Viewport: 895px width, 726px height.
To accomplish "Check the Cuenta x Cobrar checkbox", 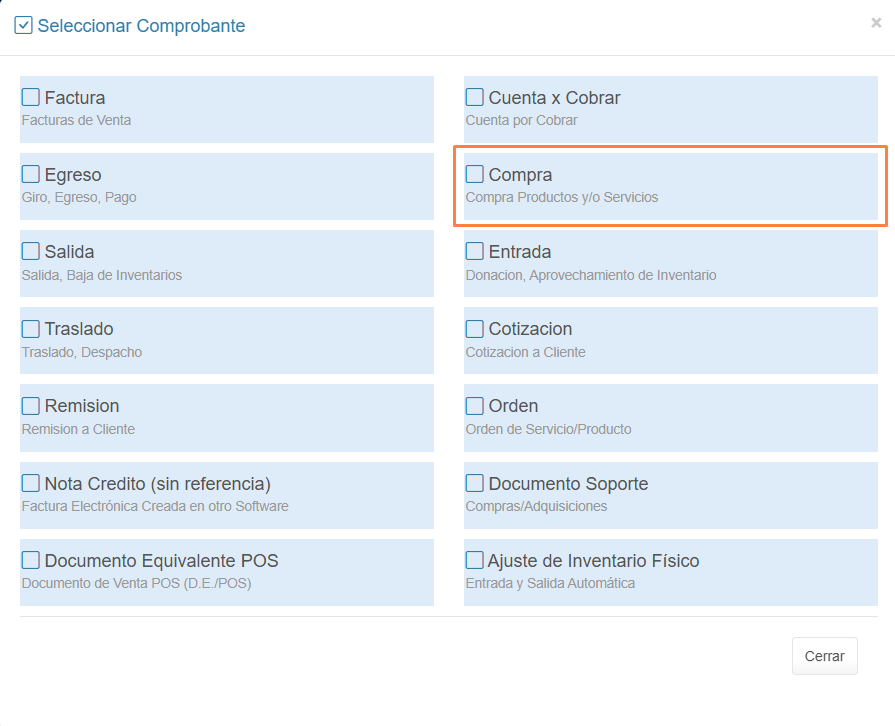I will click(x=475, y=97).
